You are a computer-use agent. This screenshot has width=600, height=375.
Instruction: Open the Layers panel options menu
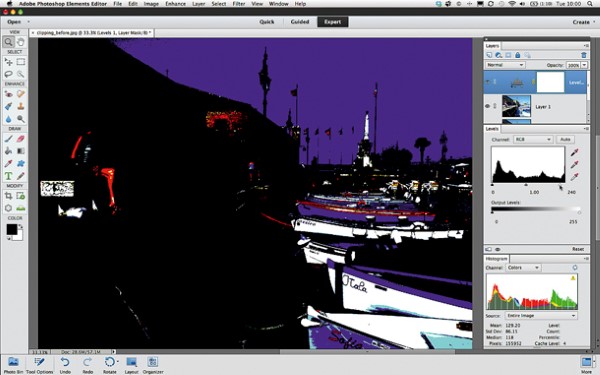[x=586, y=46]
